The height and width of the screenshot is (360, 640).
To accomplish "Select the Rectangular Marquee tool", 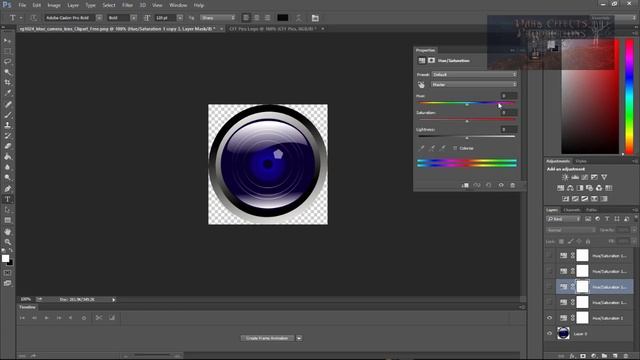I will 7,51.
